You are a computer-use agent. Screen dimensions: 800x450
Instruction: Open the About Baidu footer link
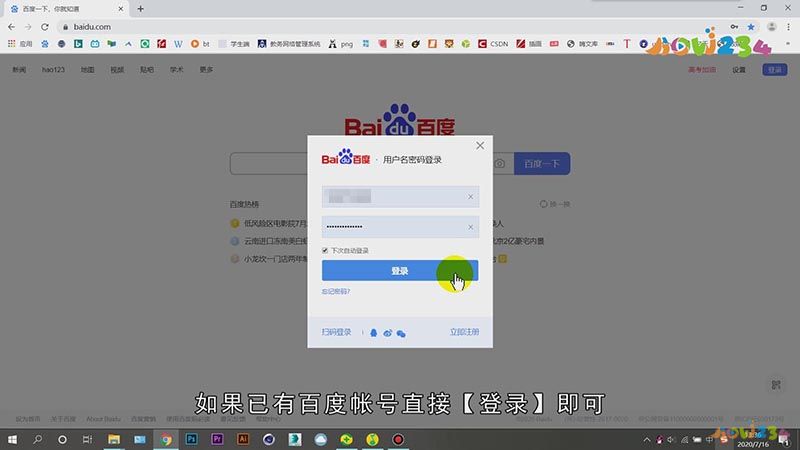coord(103,419)
